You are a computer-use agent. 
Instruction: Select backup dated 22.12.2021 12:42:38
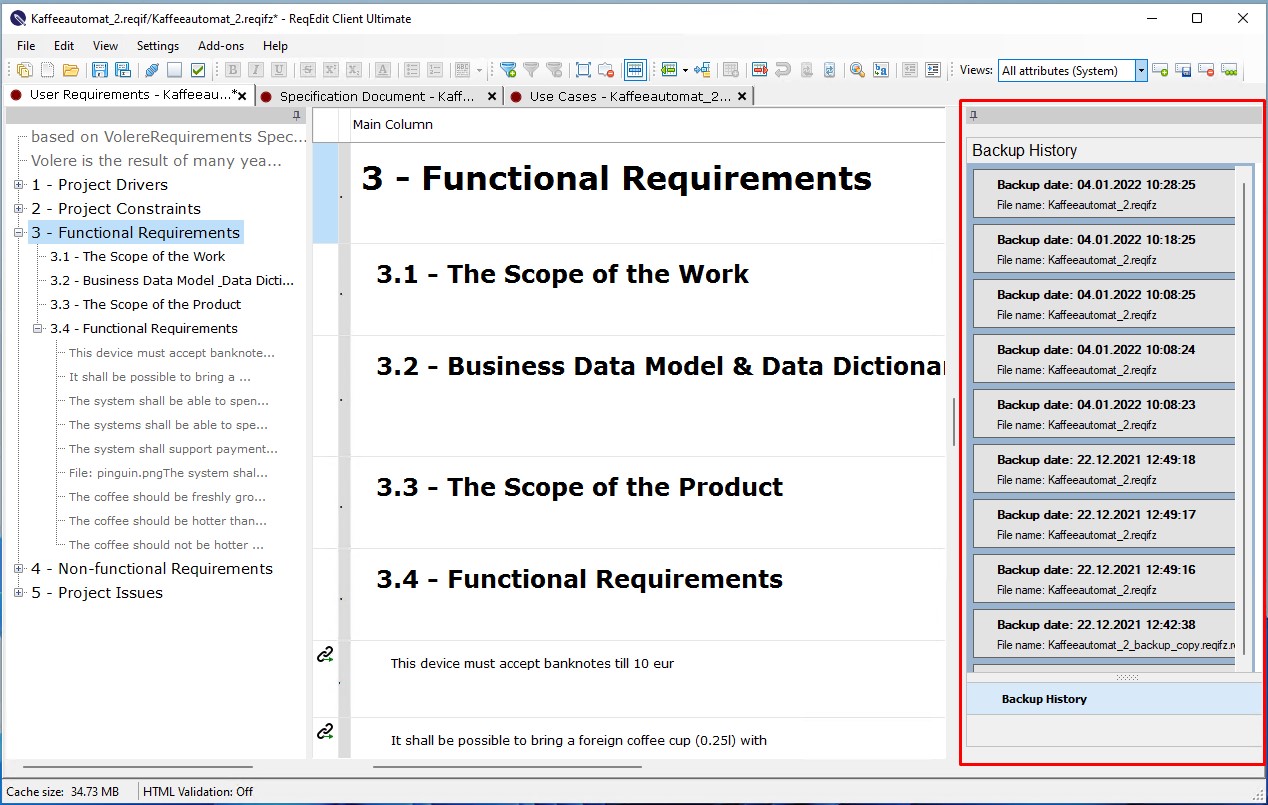point(1104,634)
